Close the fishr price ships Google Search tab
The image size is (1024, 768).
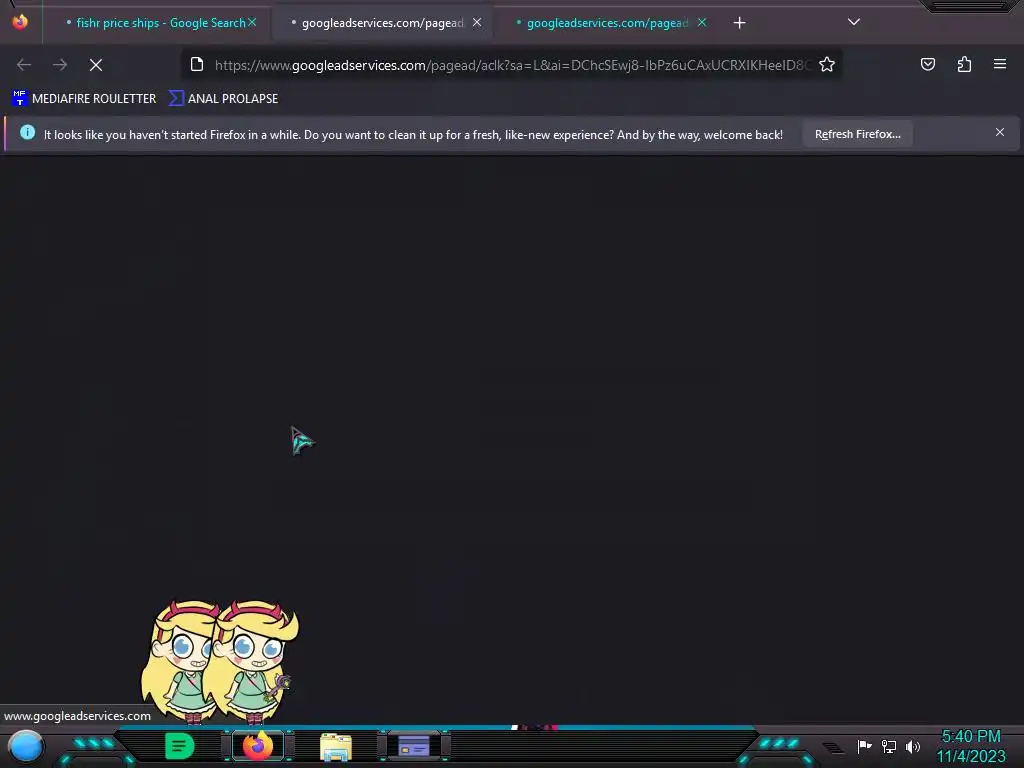coord(252,22)
